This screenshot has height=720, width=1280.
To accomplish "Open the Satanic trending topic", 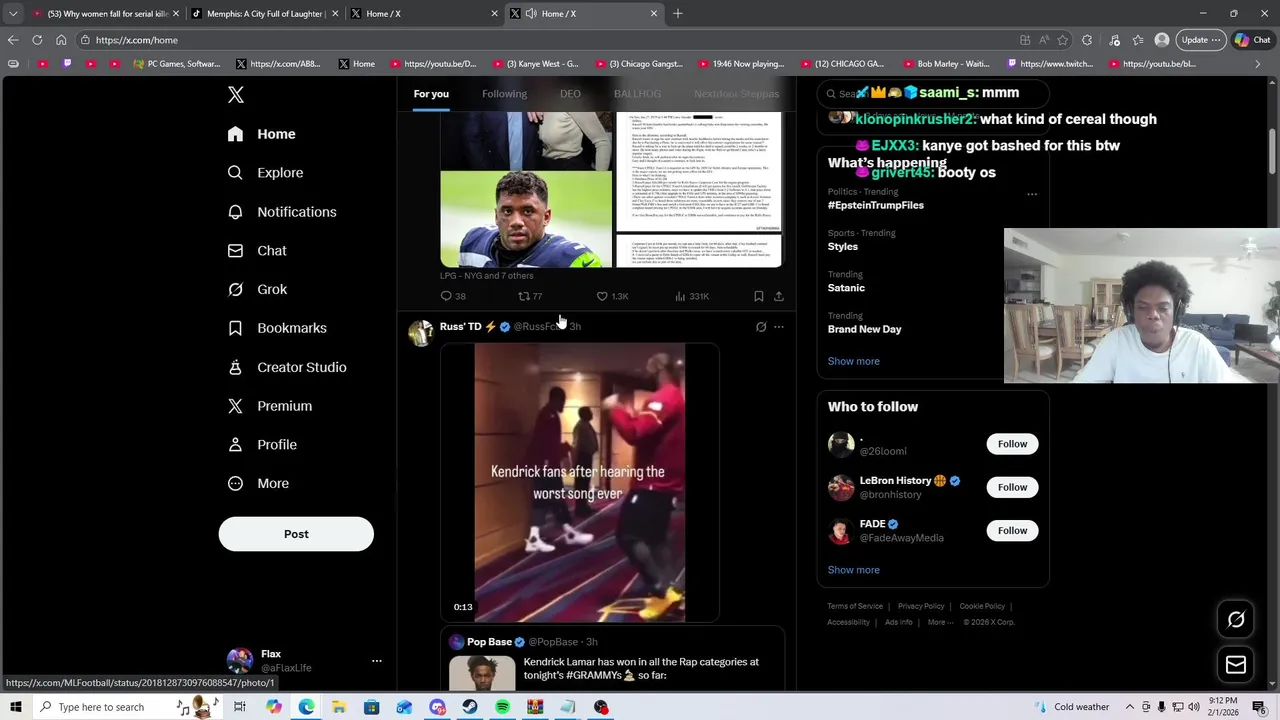I will point(846,288).
